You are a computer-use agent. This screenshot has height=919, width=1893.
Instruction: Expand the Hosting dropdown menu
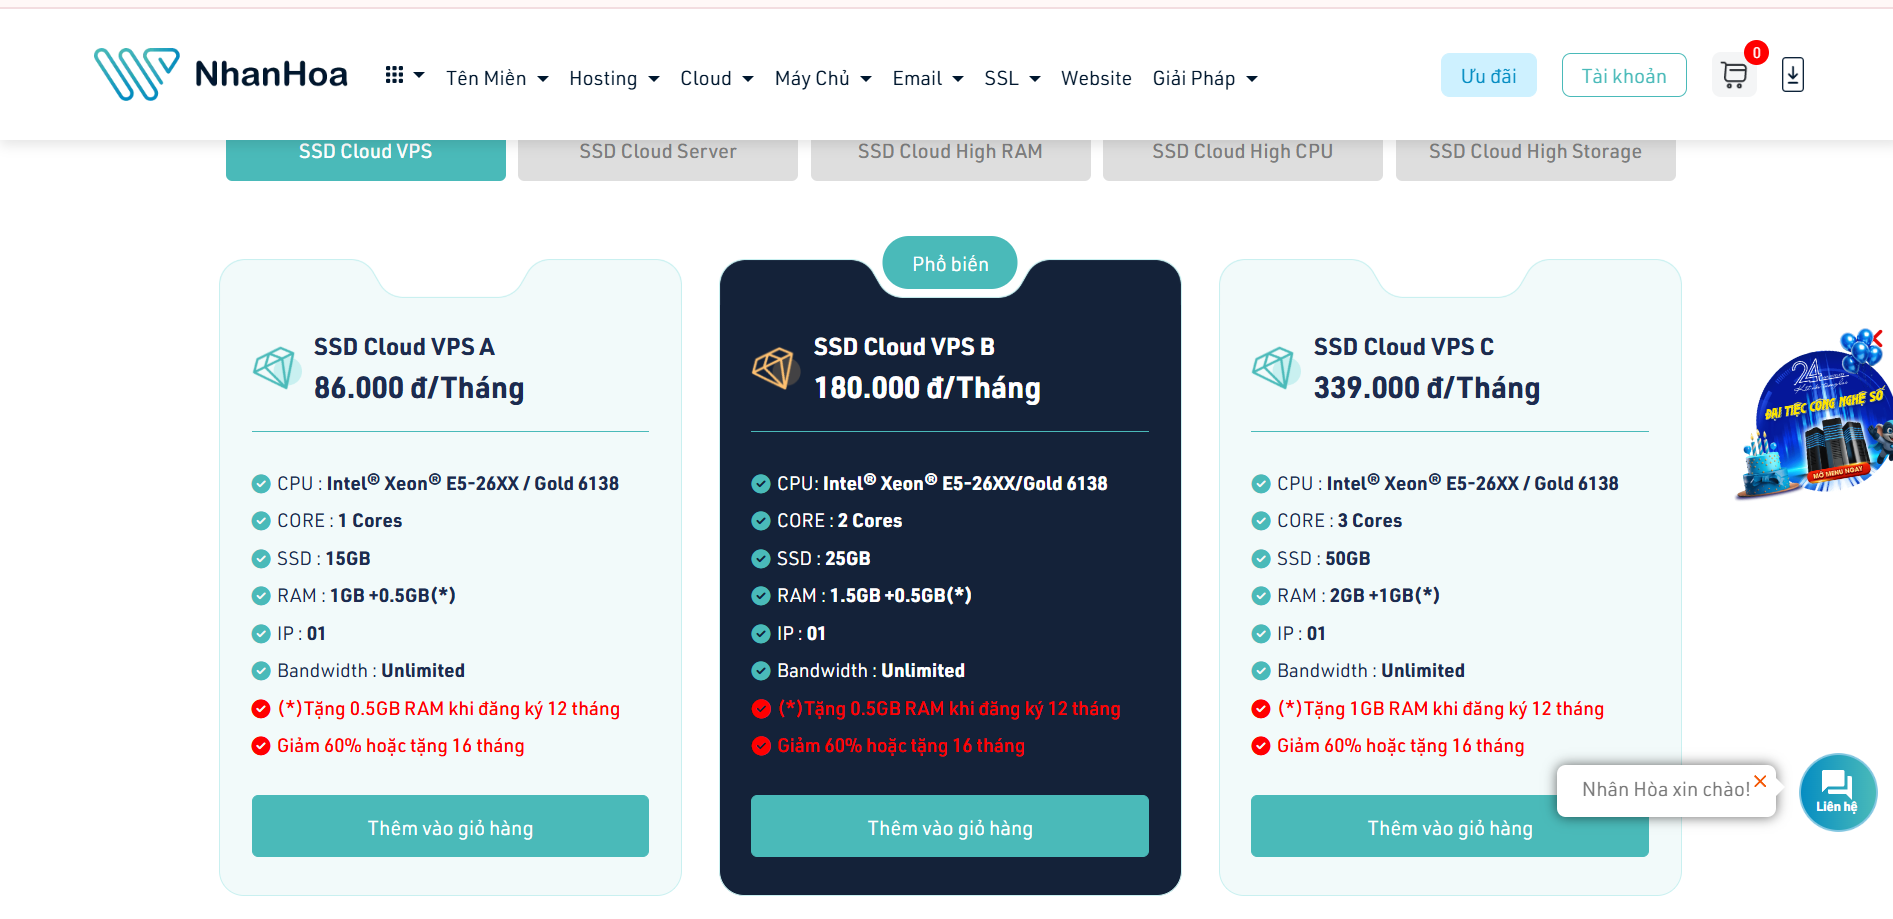(613, 78)
